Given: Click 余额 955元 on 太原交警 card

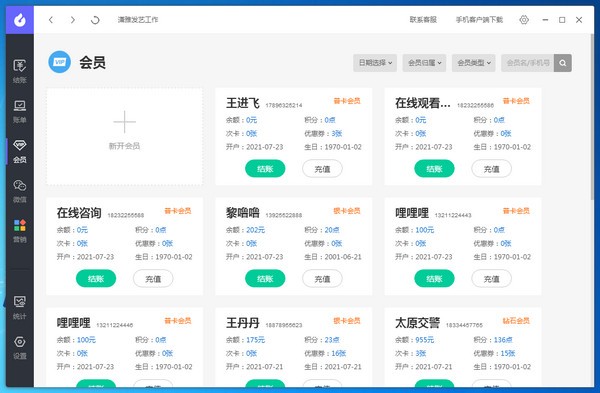Looking at the screenshot, I should pos(414,339).
